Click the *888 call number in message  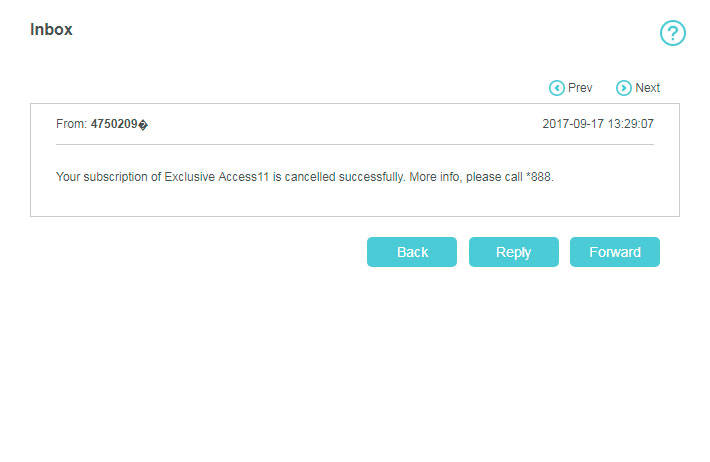click(538, 177)
